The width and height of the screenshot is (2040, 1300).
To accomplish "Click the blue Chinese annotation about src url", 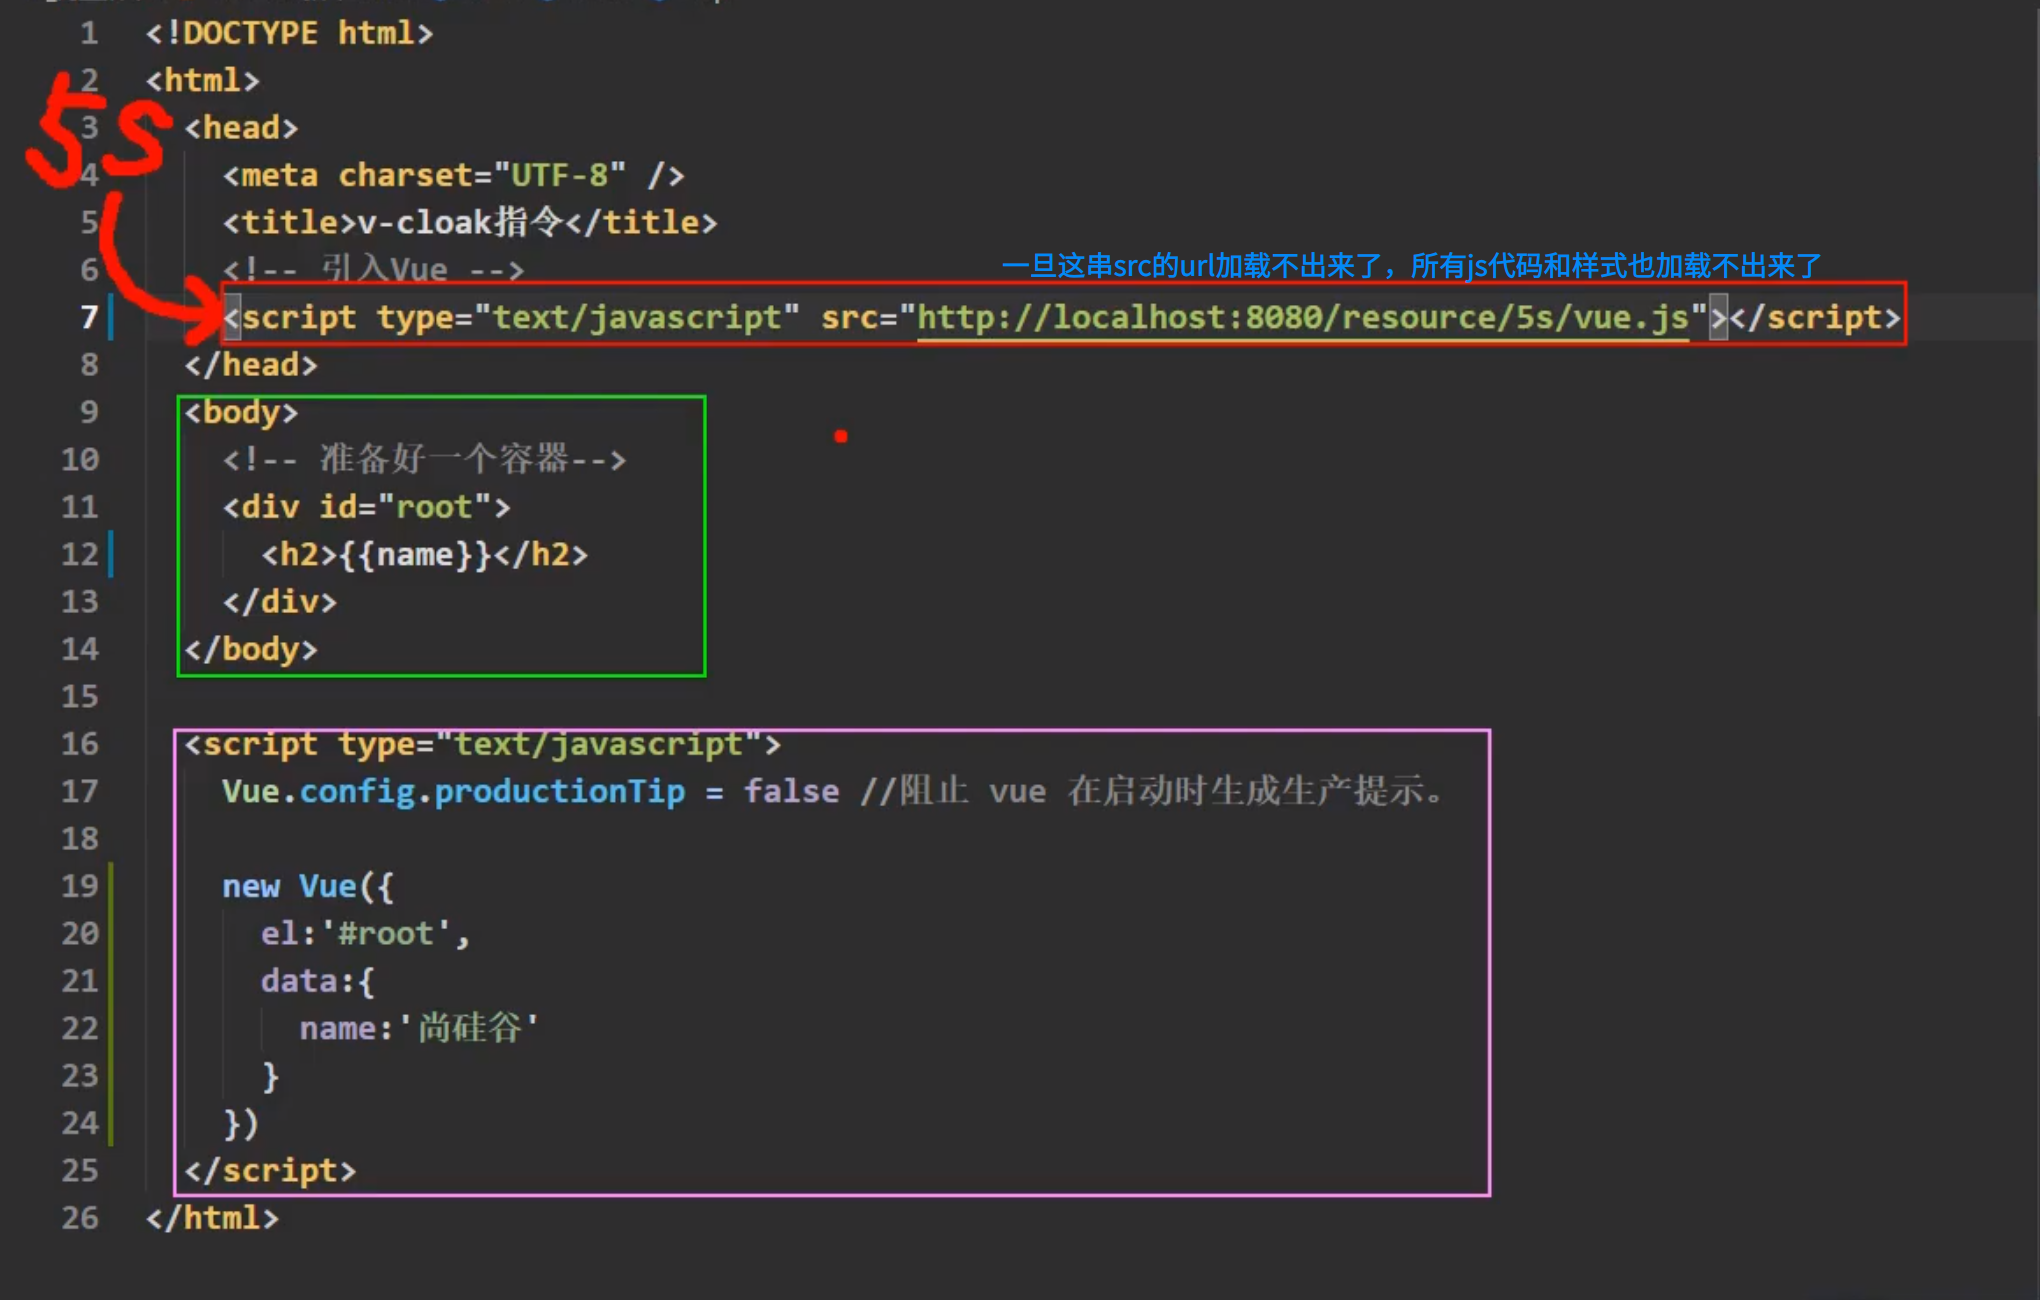I will 1410,266.
